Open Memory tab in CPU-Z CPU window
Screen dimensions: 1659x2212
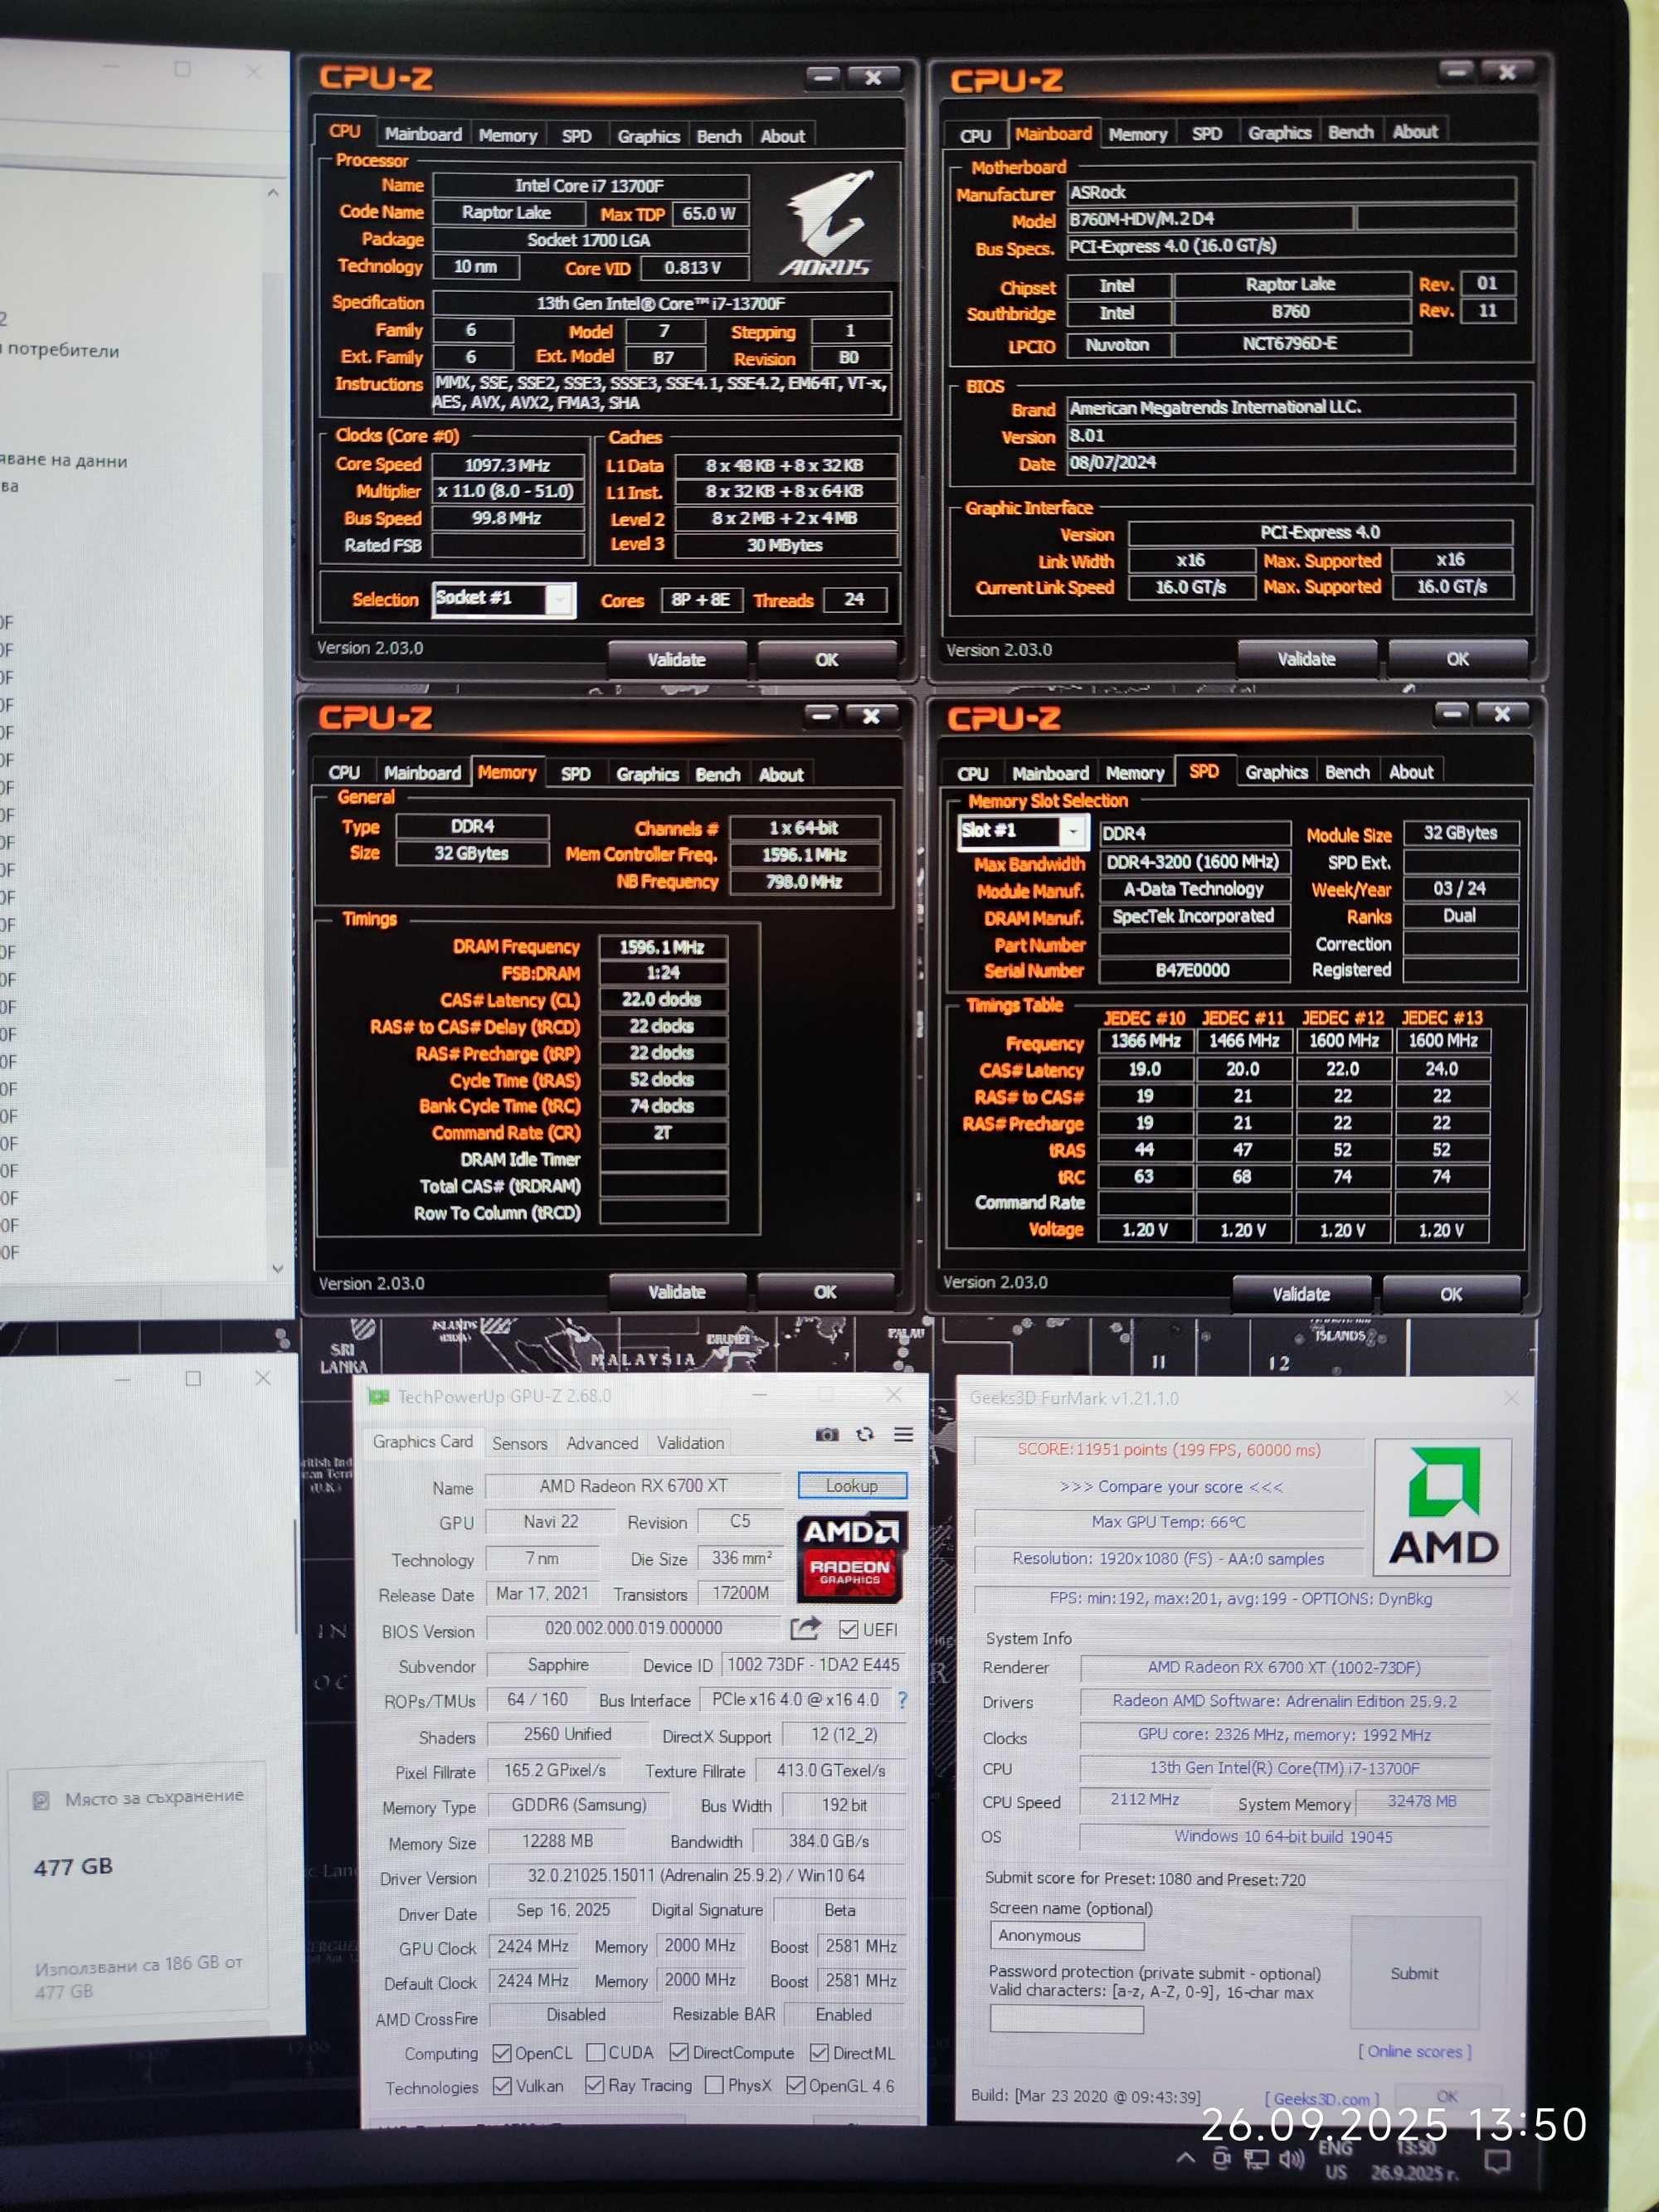[507, 136]
